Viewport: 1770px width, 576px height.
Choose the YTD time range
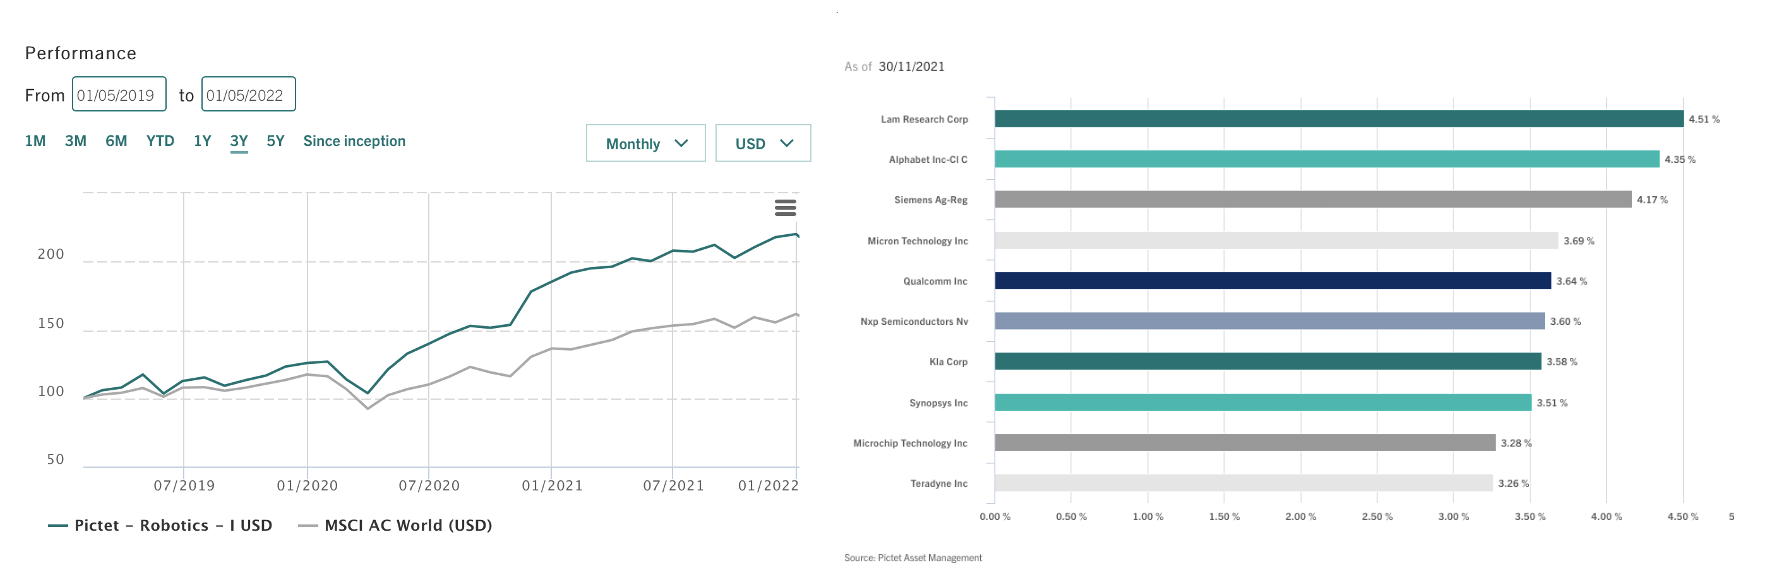(x=160, y=141)
